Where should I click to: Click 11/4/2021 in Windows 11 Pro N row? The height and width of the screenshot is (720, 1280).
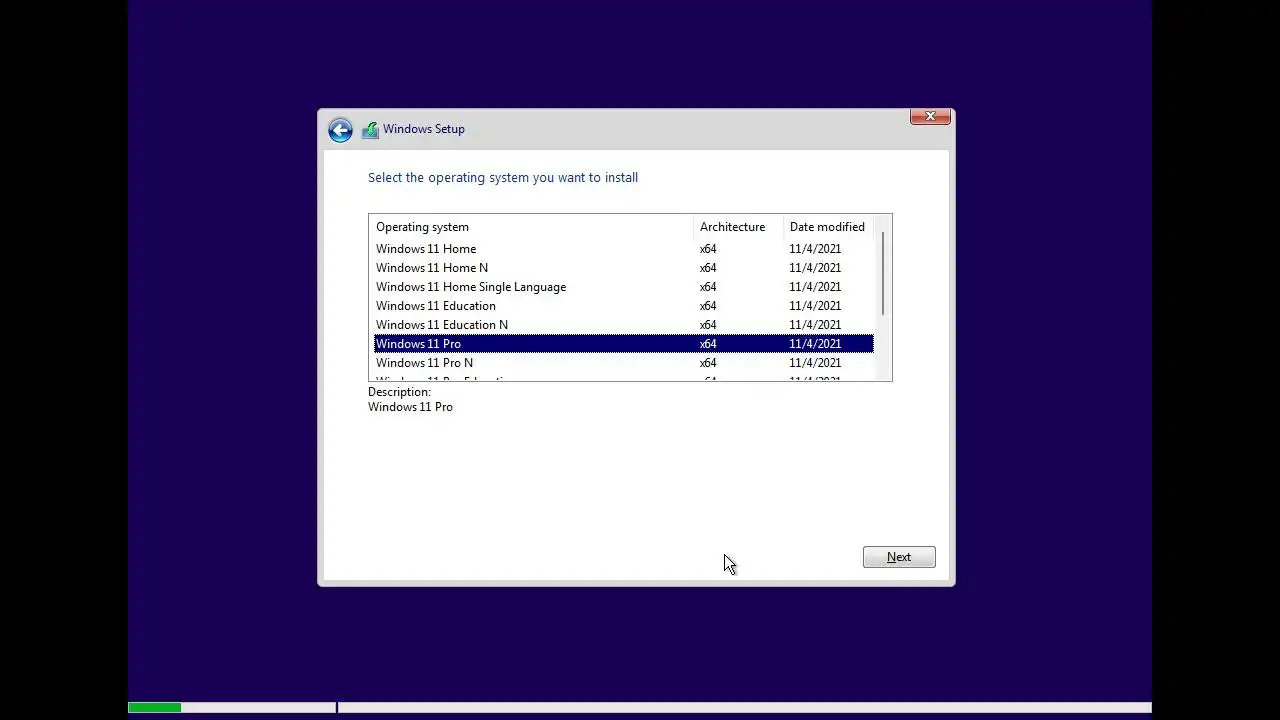click(x=815, y=363)
